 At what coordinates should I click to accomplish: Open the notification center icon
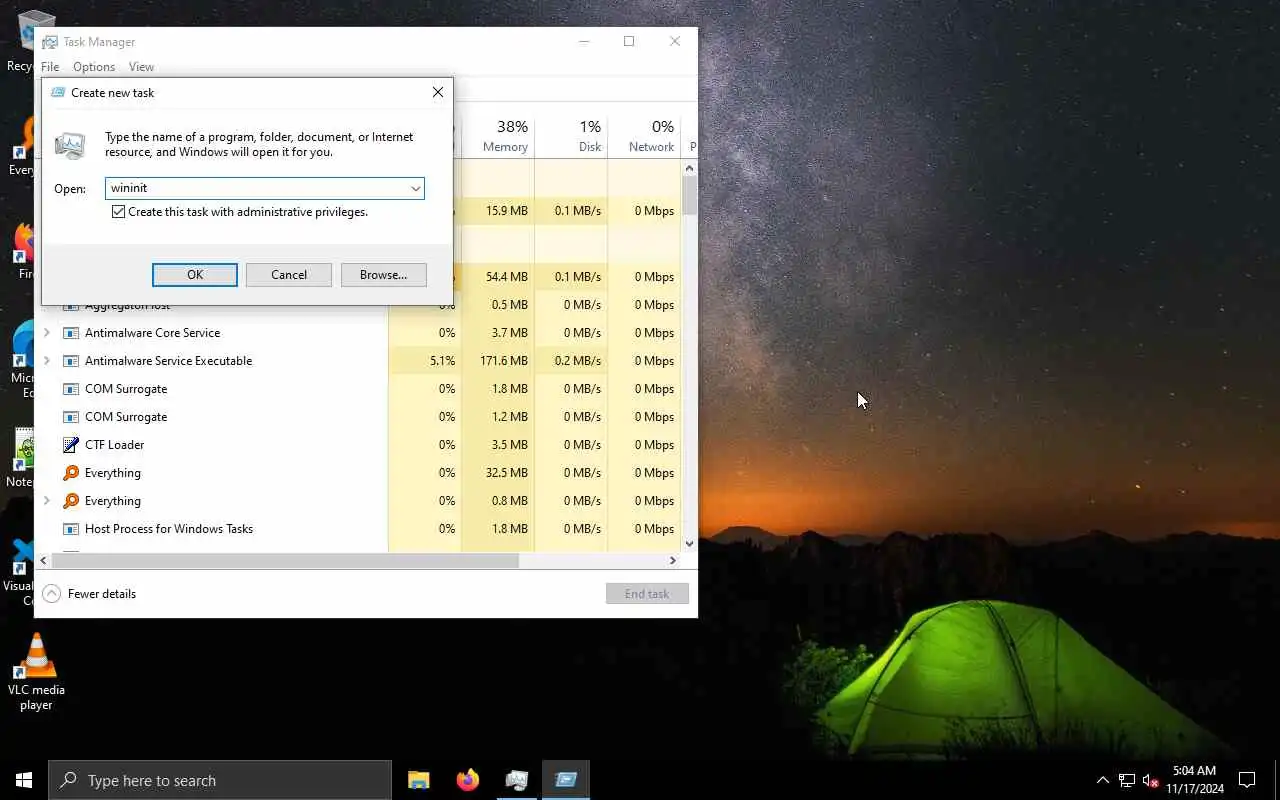click(x=1247, y=780)
